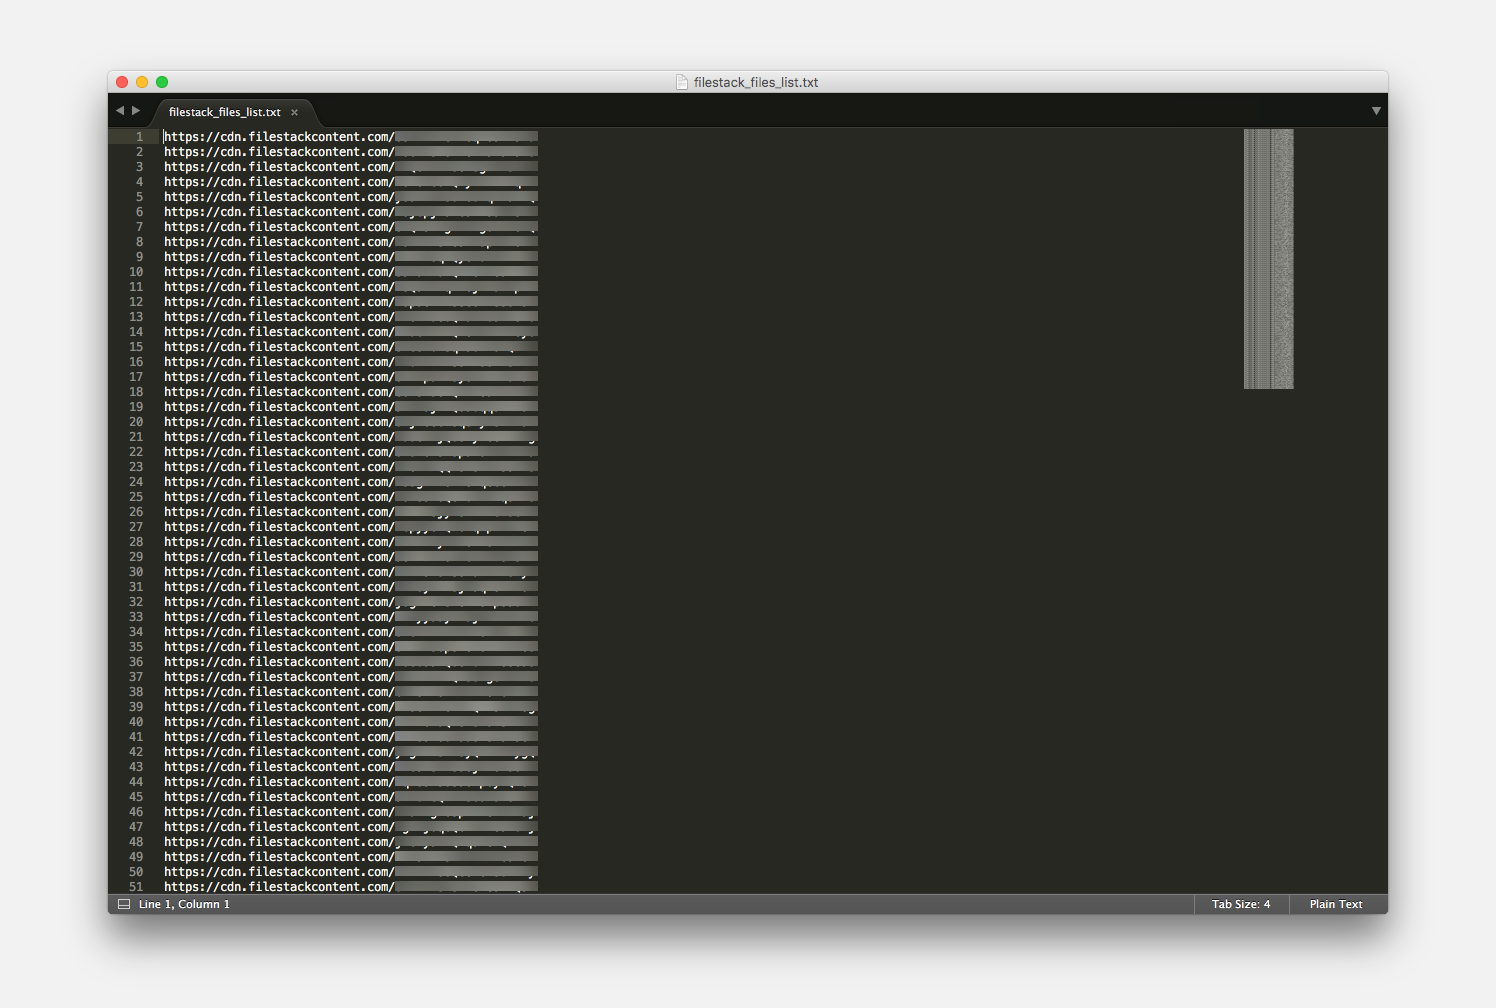Click line number 51 in the gutter

coord(136,886)
